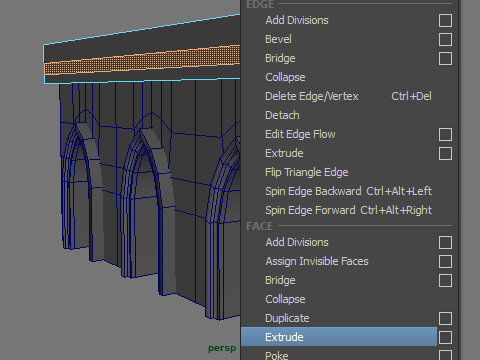480x360 pixels.
Task: Open Duplicate option box
Action: click(x=445, y=318)
